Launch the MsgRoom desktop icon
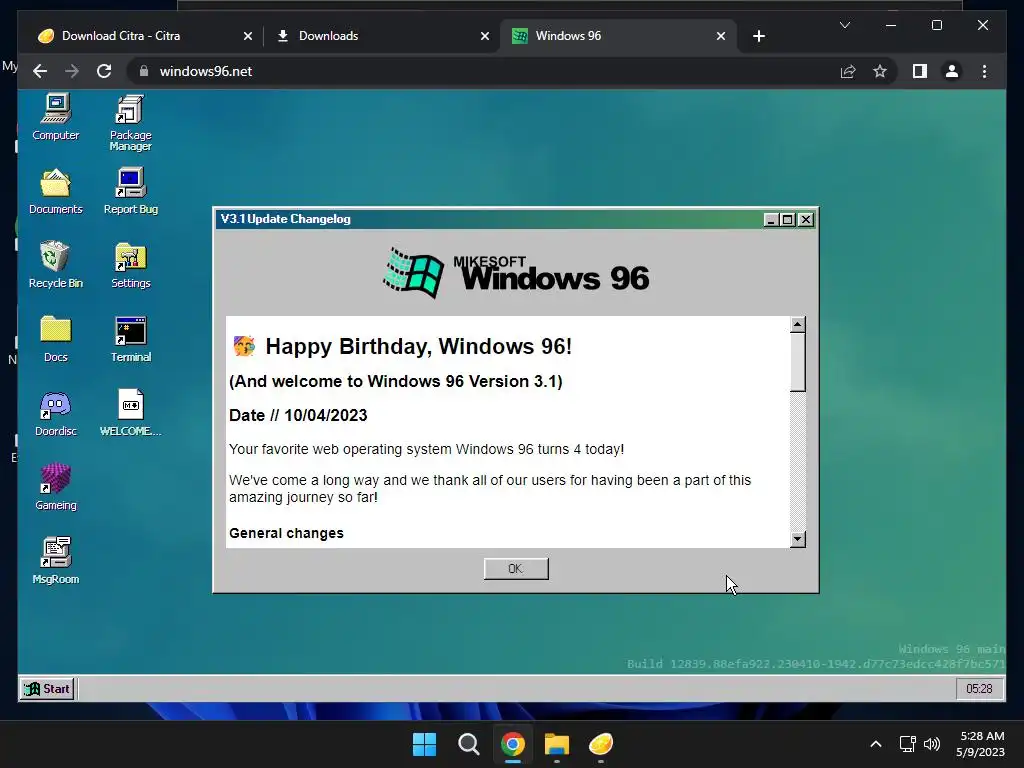 point(56,561)
